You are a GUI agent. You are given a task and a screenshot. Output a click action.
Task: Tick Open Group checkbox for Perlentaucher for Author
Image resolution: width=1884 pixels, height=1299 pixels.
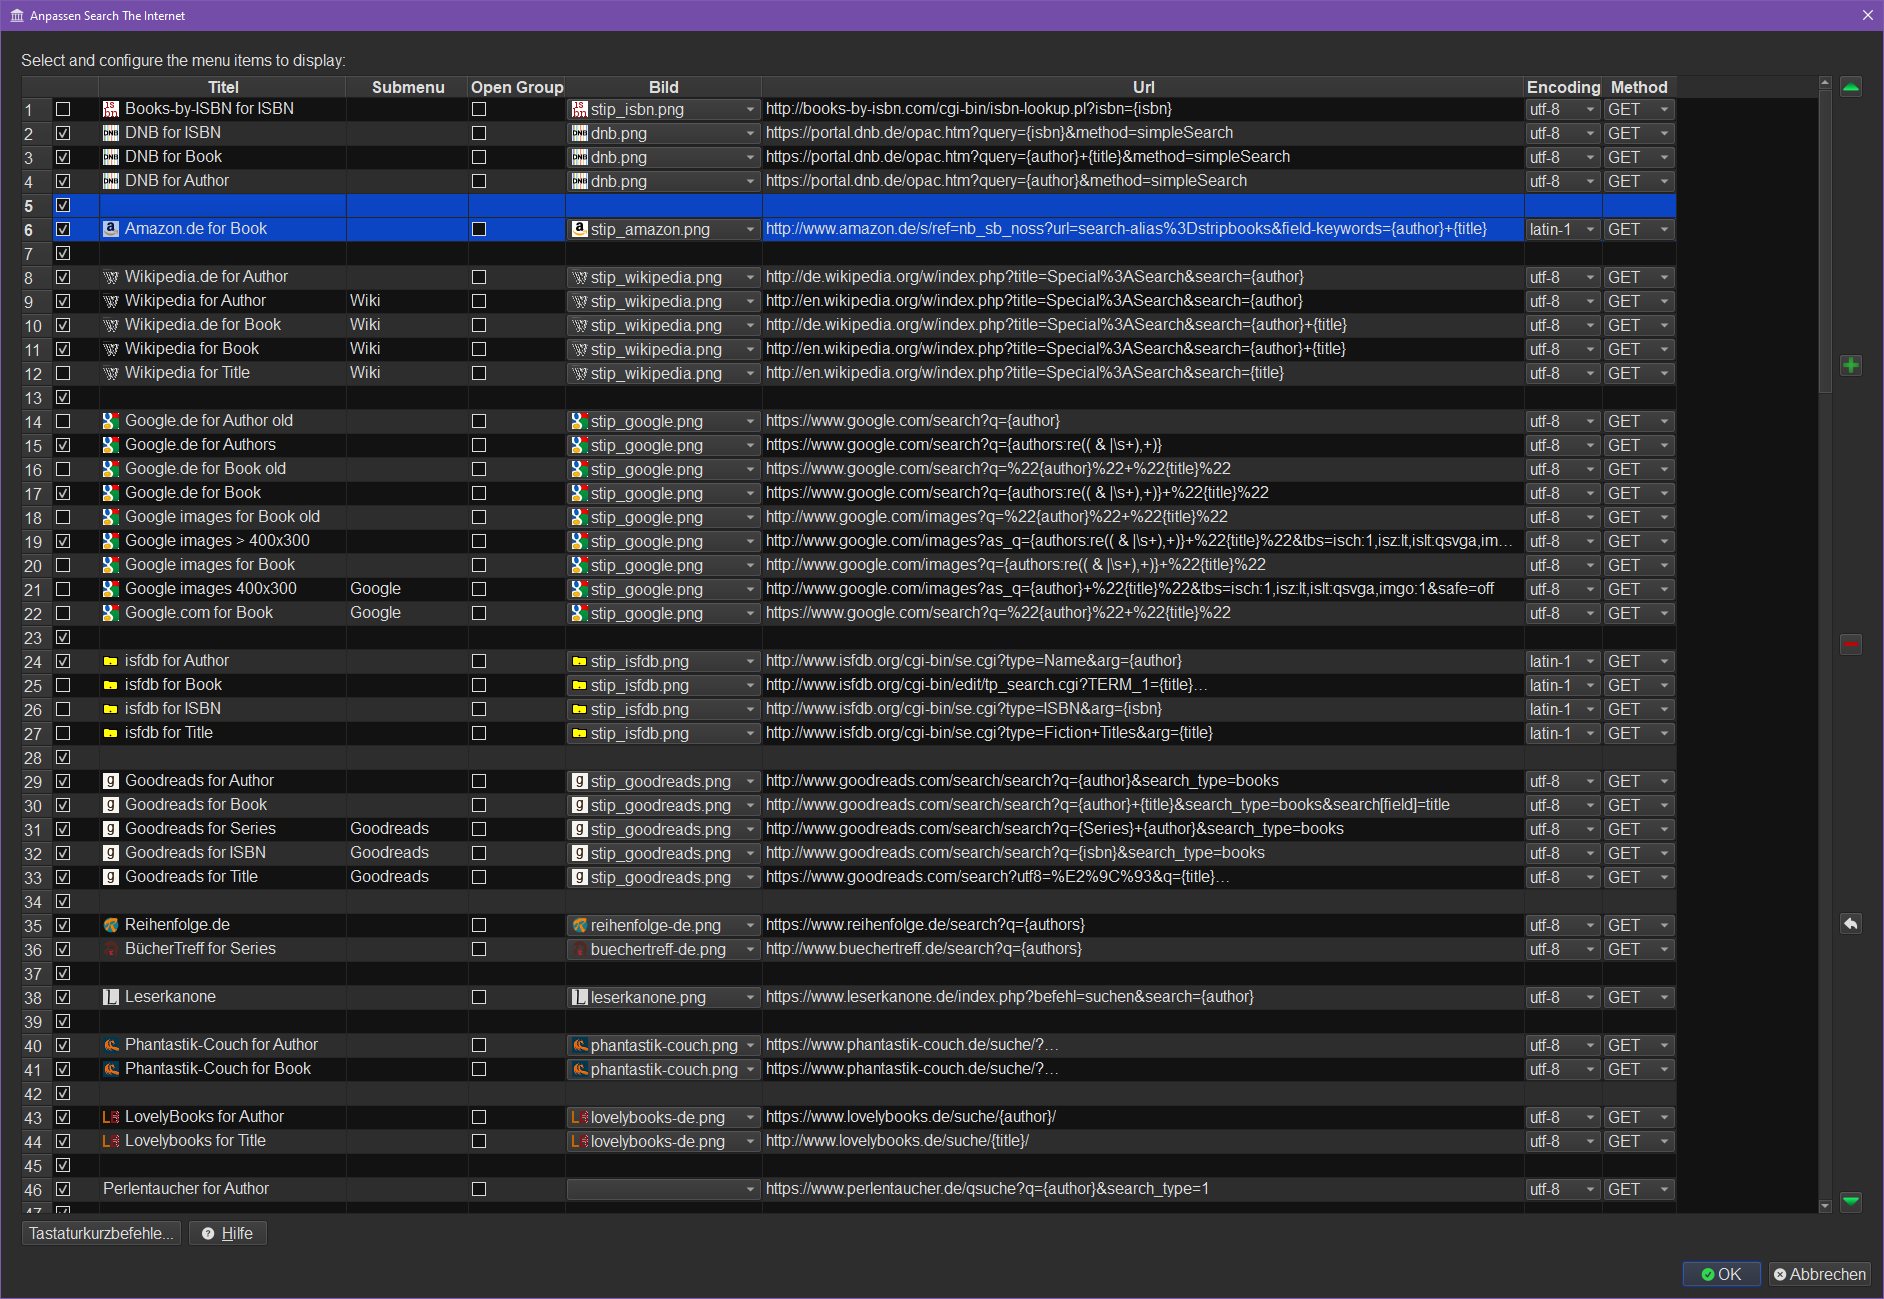click(479, 1189)
